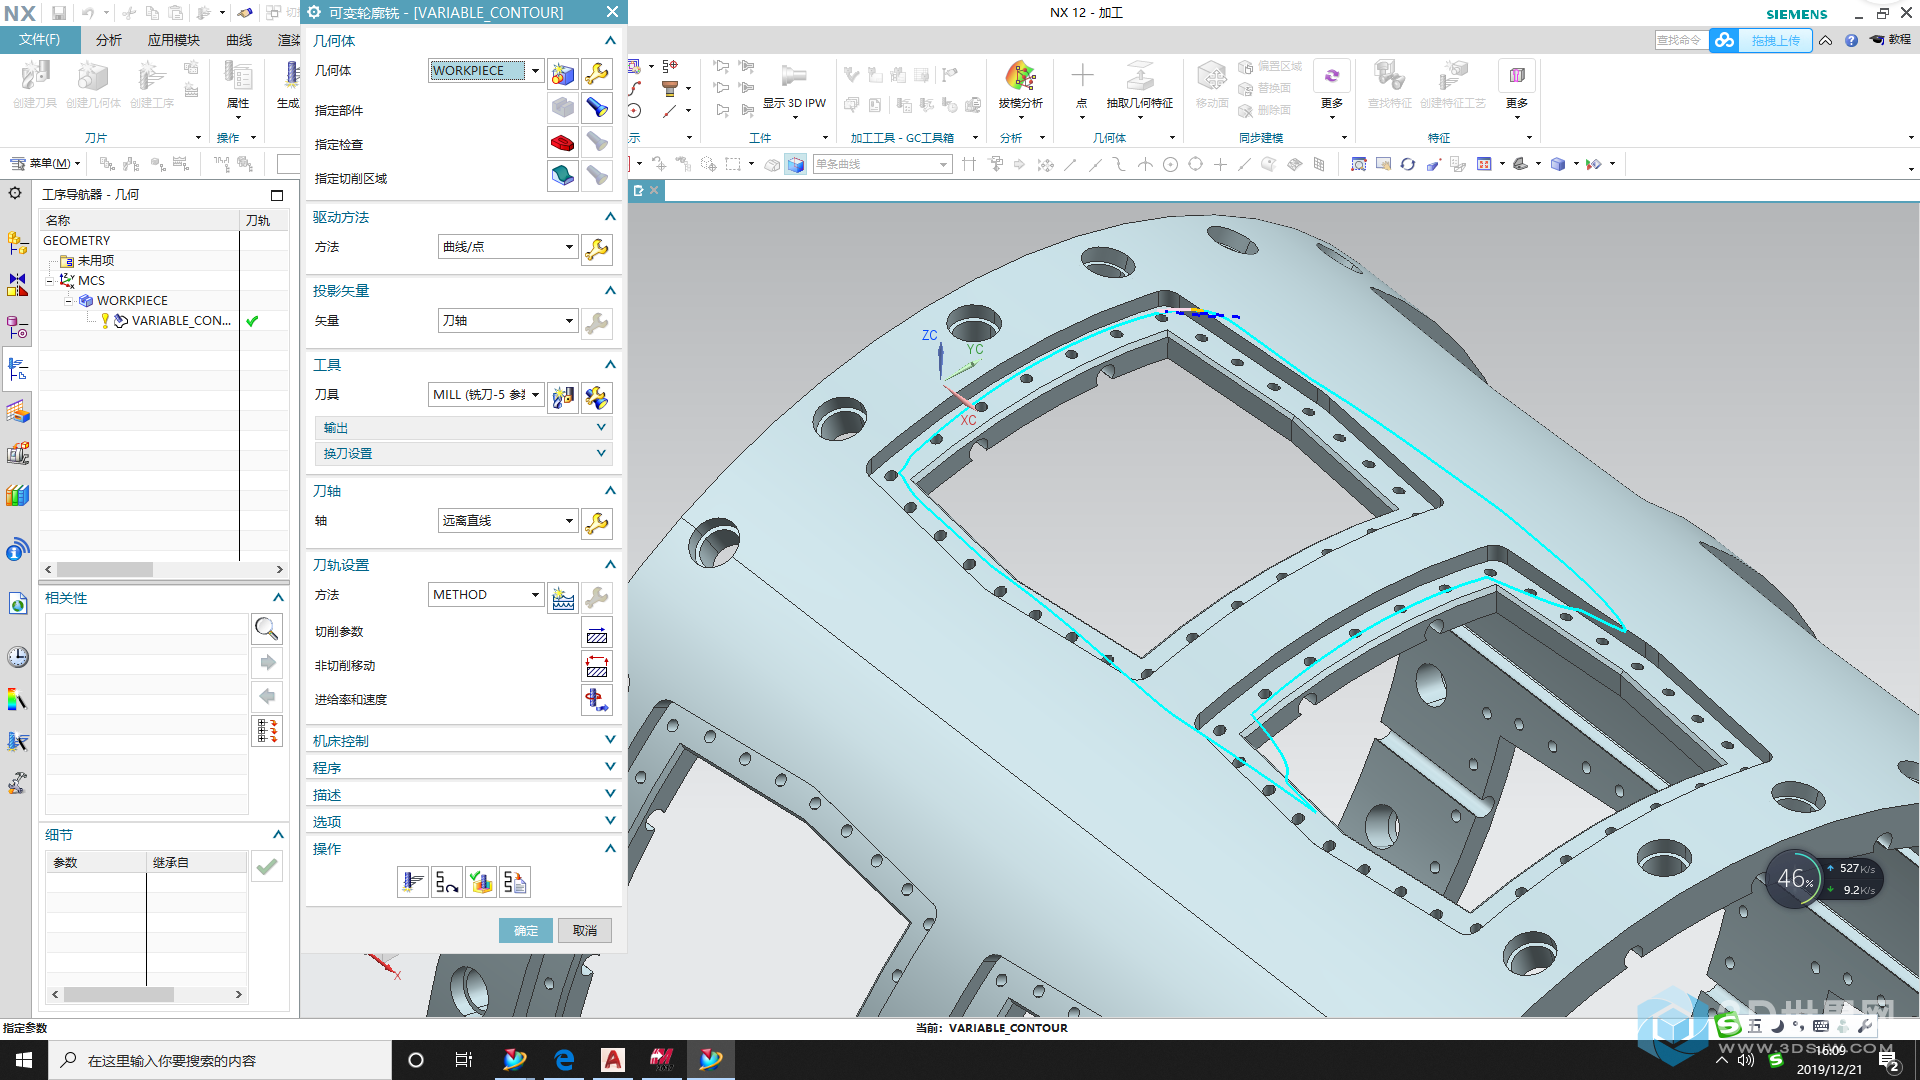Click the flashlight icon for 指定部件

click(597, 108)
